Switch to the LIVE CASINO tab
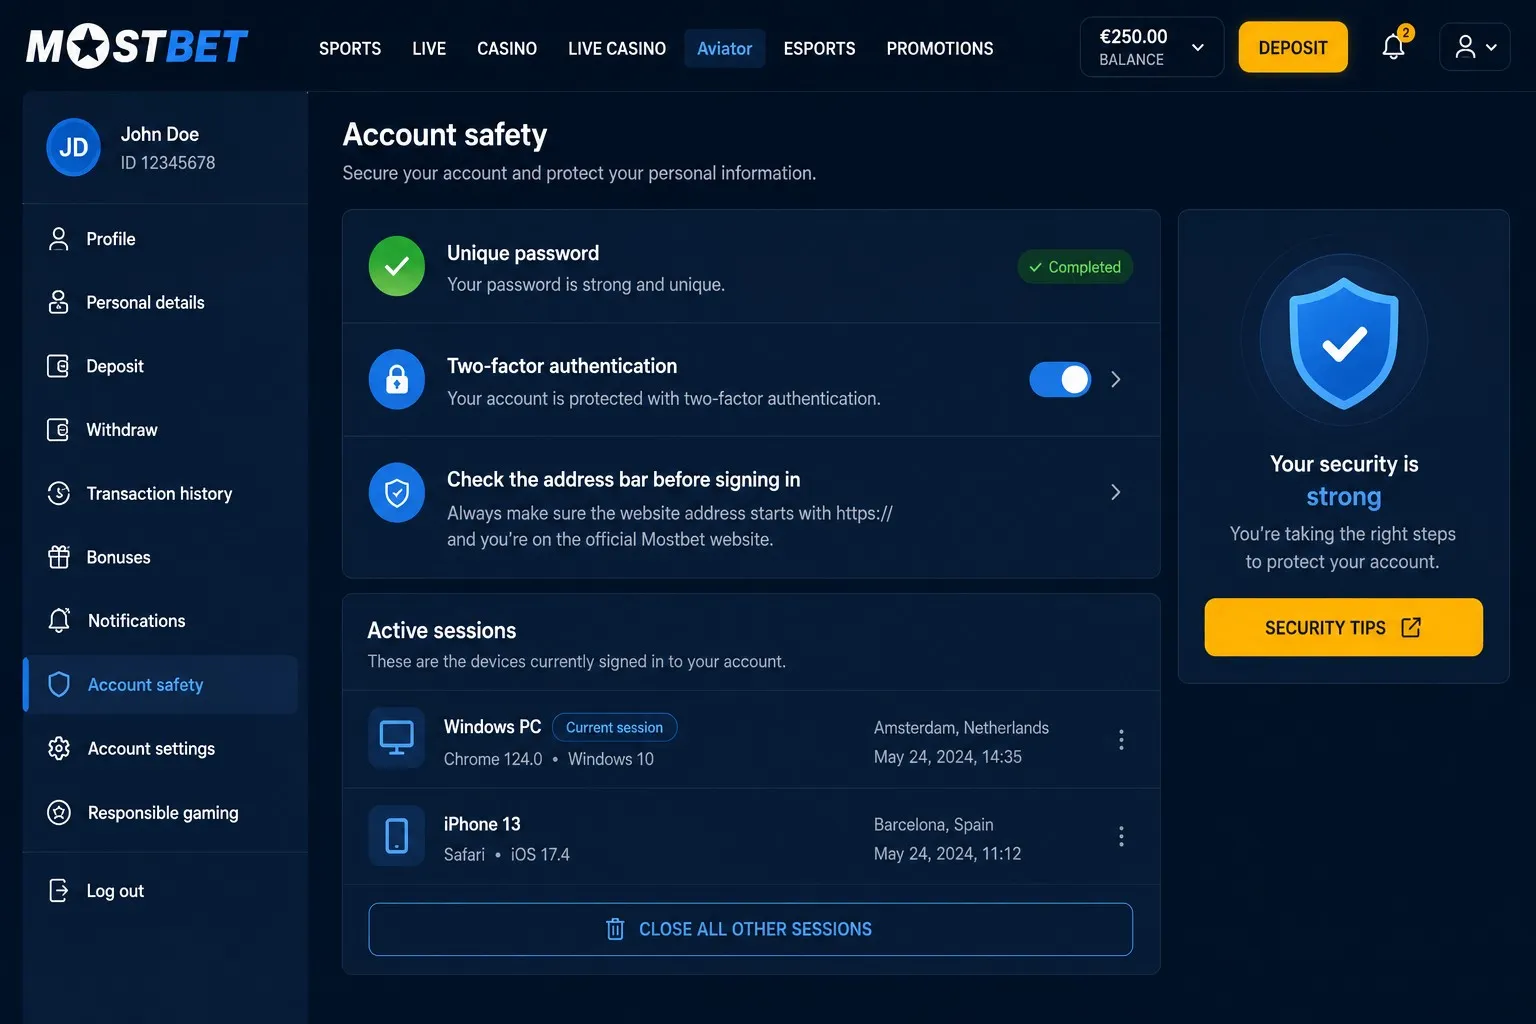This screenshot has height=1024, width=1536. (617, 48)
